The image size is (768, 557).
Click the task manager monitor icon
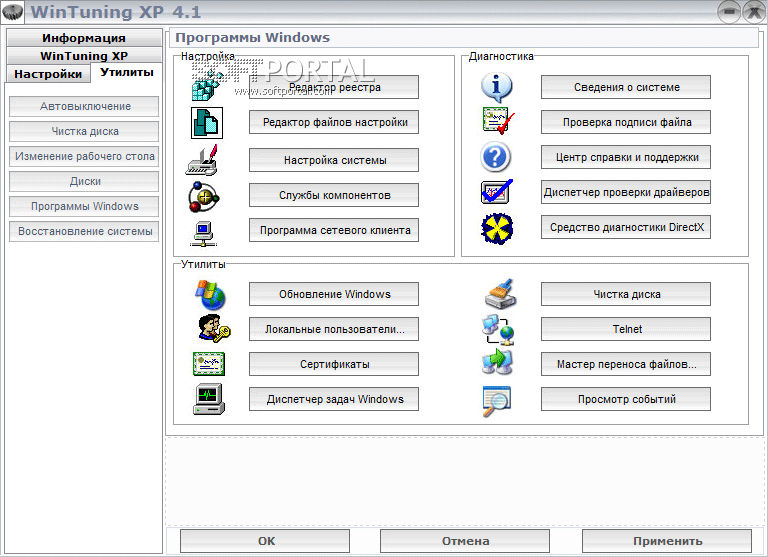click(x=209, y=399)
